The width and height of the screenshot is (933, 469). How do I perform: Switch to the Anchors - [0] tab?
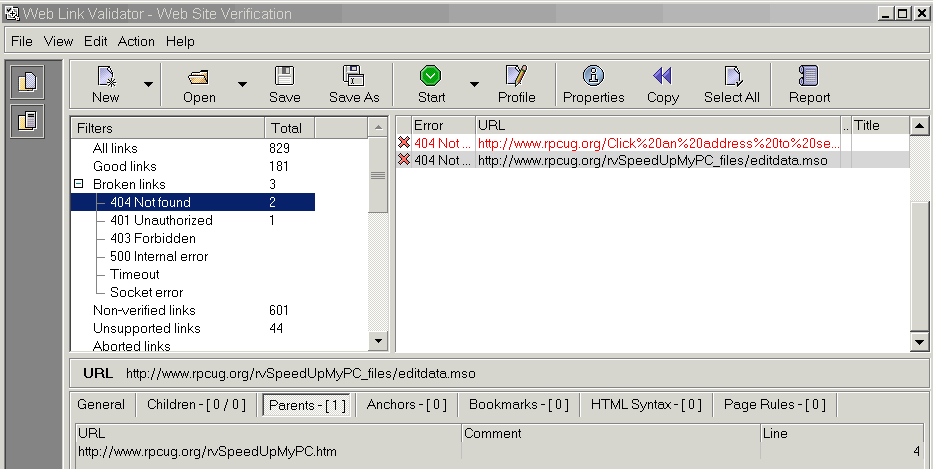pos(406,405)
